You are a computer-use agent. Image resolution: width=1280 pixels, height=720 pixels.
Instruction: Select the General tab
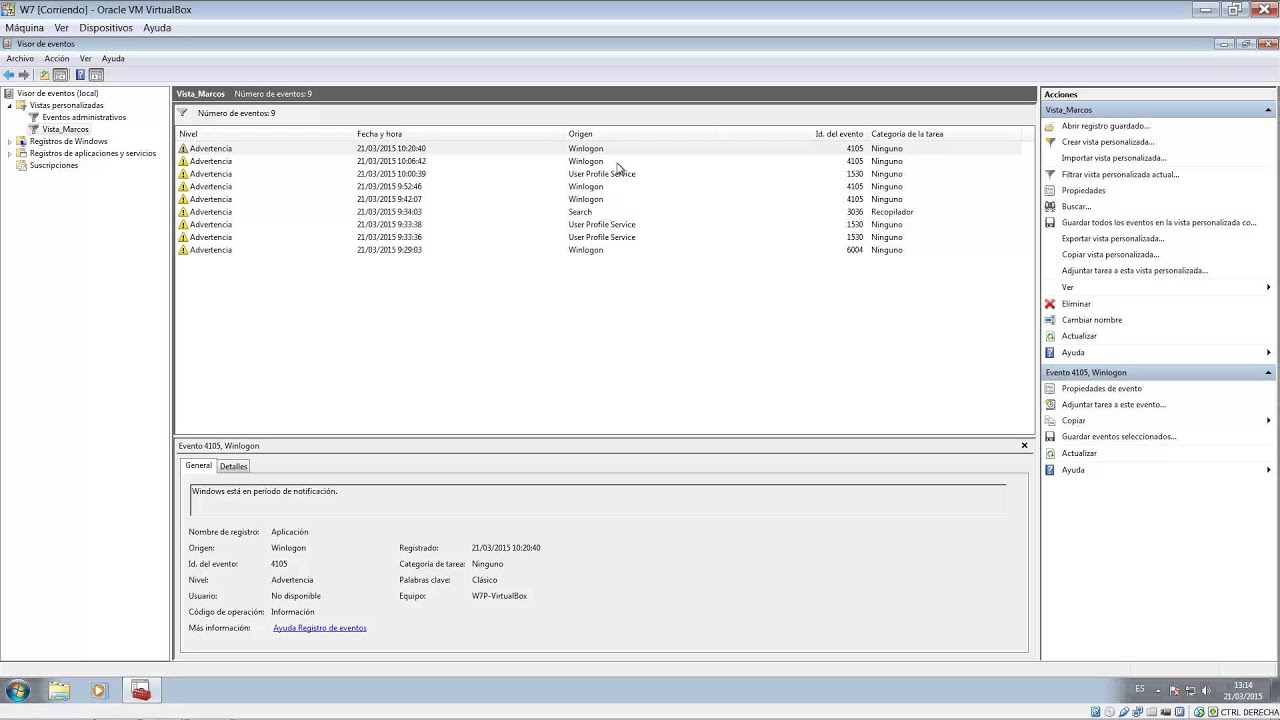[x=199, y=465]
